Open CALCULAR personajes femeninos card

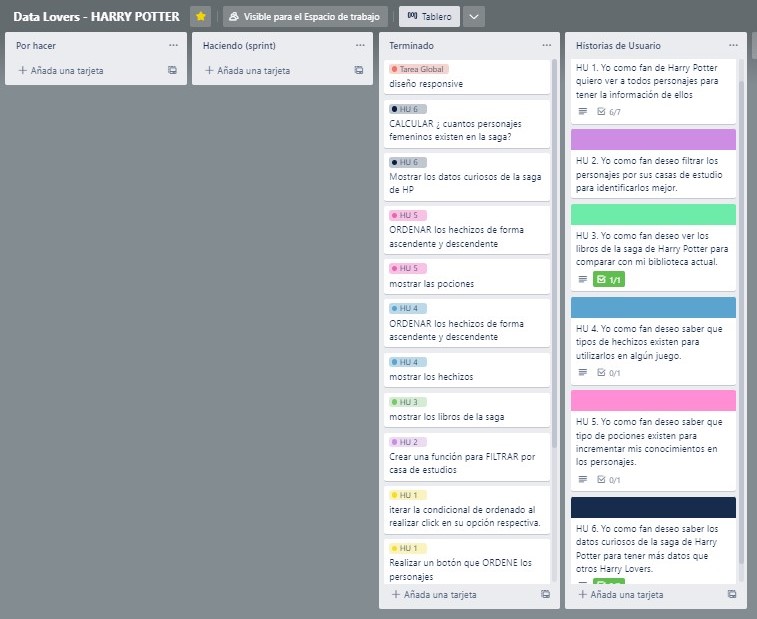tap(467, 124)
